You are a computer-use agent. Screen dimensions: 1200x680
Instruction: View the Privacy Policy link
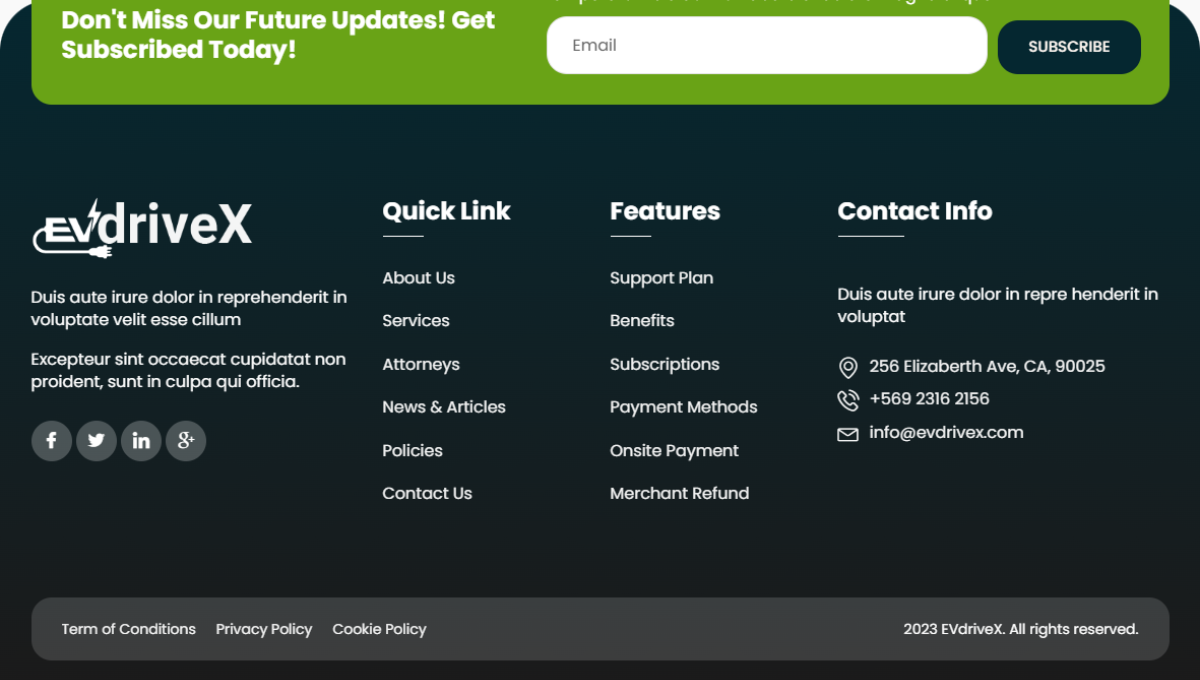(264, 629)
